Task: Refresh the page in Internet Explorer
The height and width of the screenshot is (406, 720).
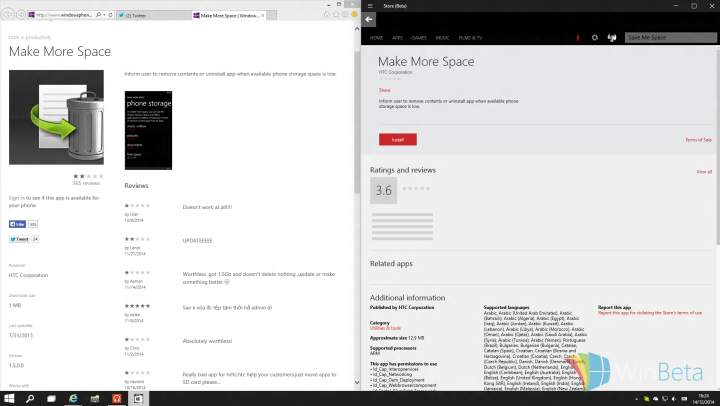Action: pos(108,16)
